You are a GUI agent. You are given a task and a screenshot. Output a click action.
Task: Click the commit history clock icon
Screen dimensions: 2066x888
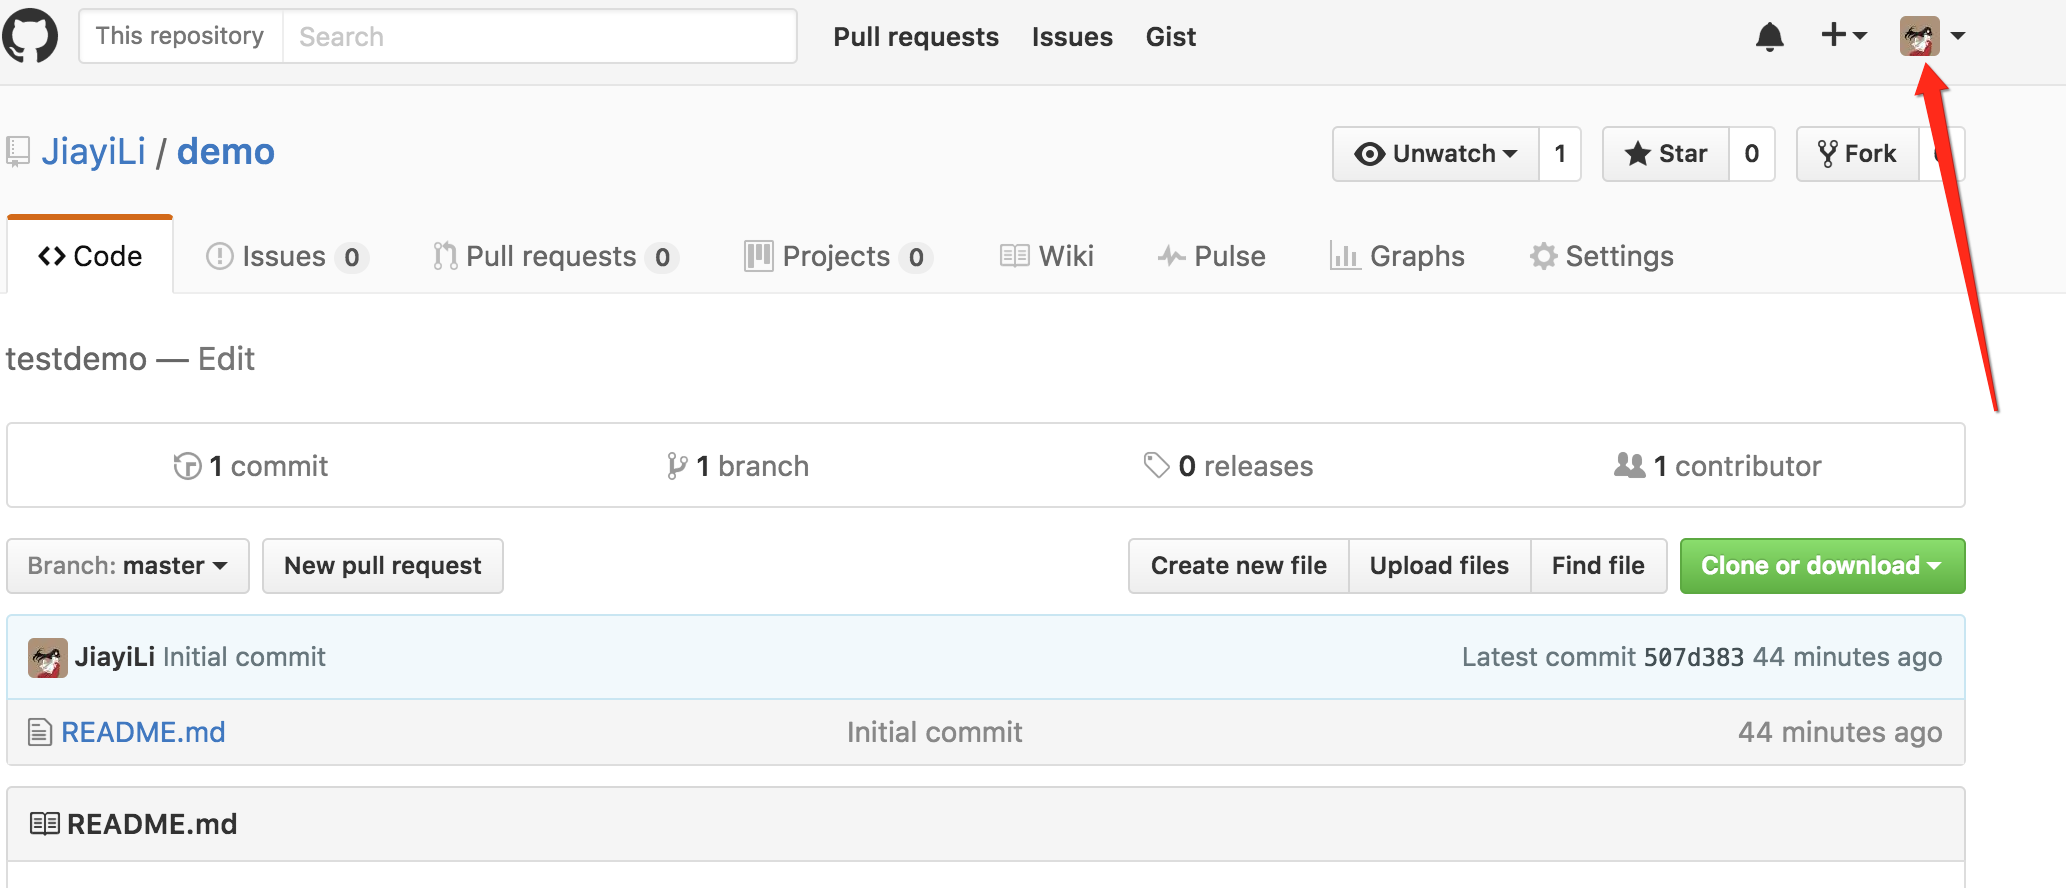pyautogui.click(x=187, y=466)
